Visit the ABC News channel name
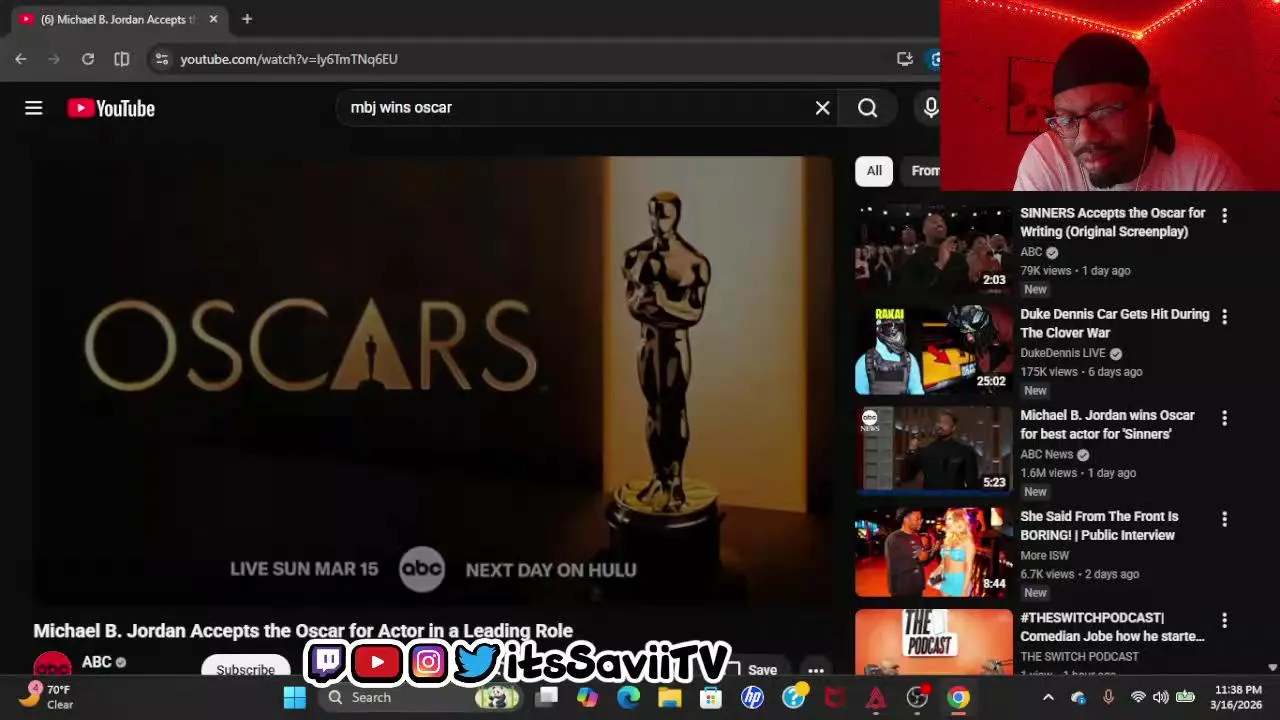Screen dimensions: 1280x720 [1046, 454]
